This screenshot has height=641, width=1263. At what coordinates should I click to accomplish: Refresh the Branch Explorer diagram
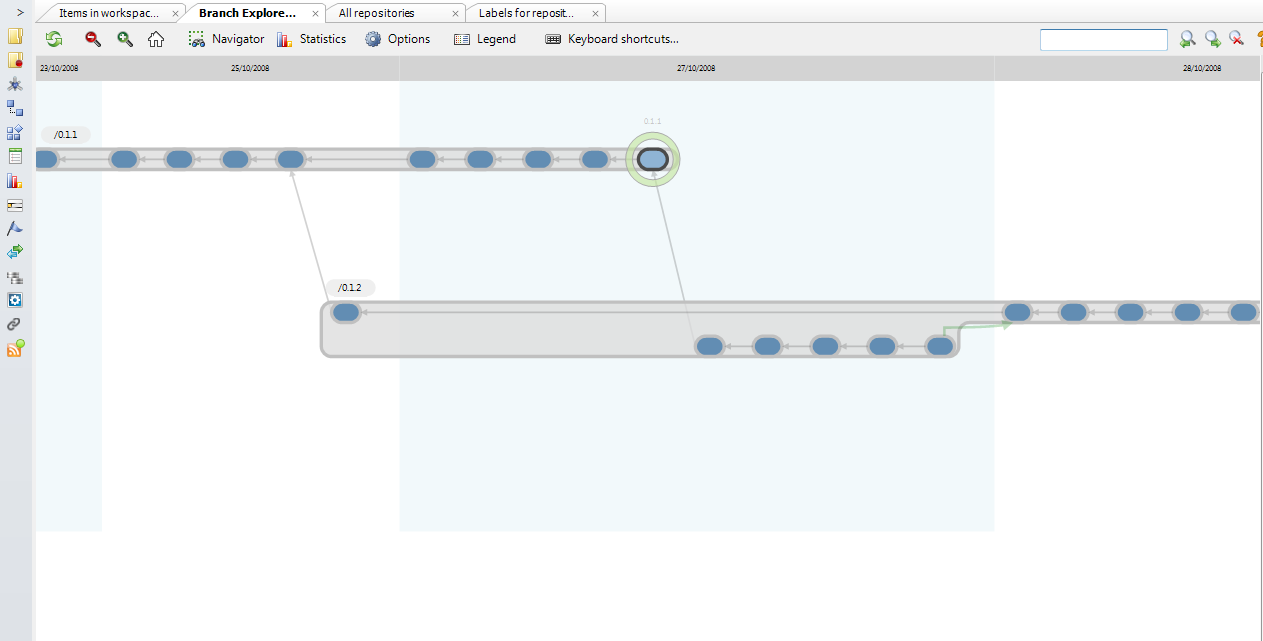pyautogui.click(x=54, y=39)
